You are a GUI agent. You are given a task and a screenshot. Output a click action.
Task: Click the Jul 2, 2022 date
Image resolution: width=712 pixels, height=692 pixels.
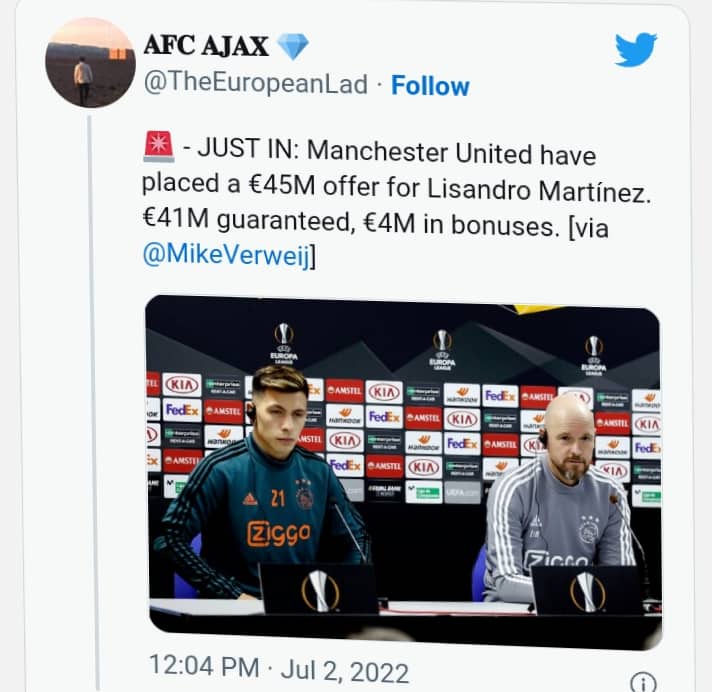tap(345, 672)
